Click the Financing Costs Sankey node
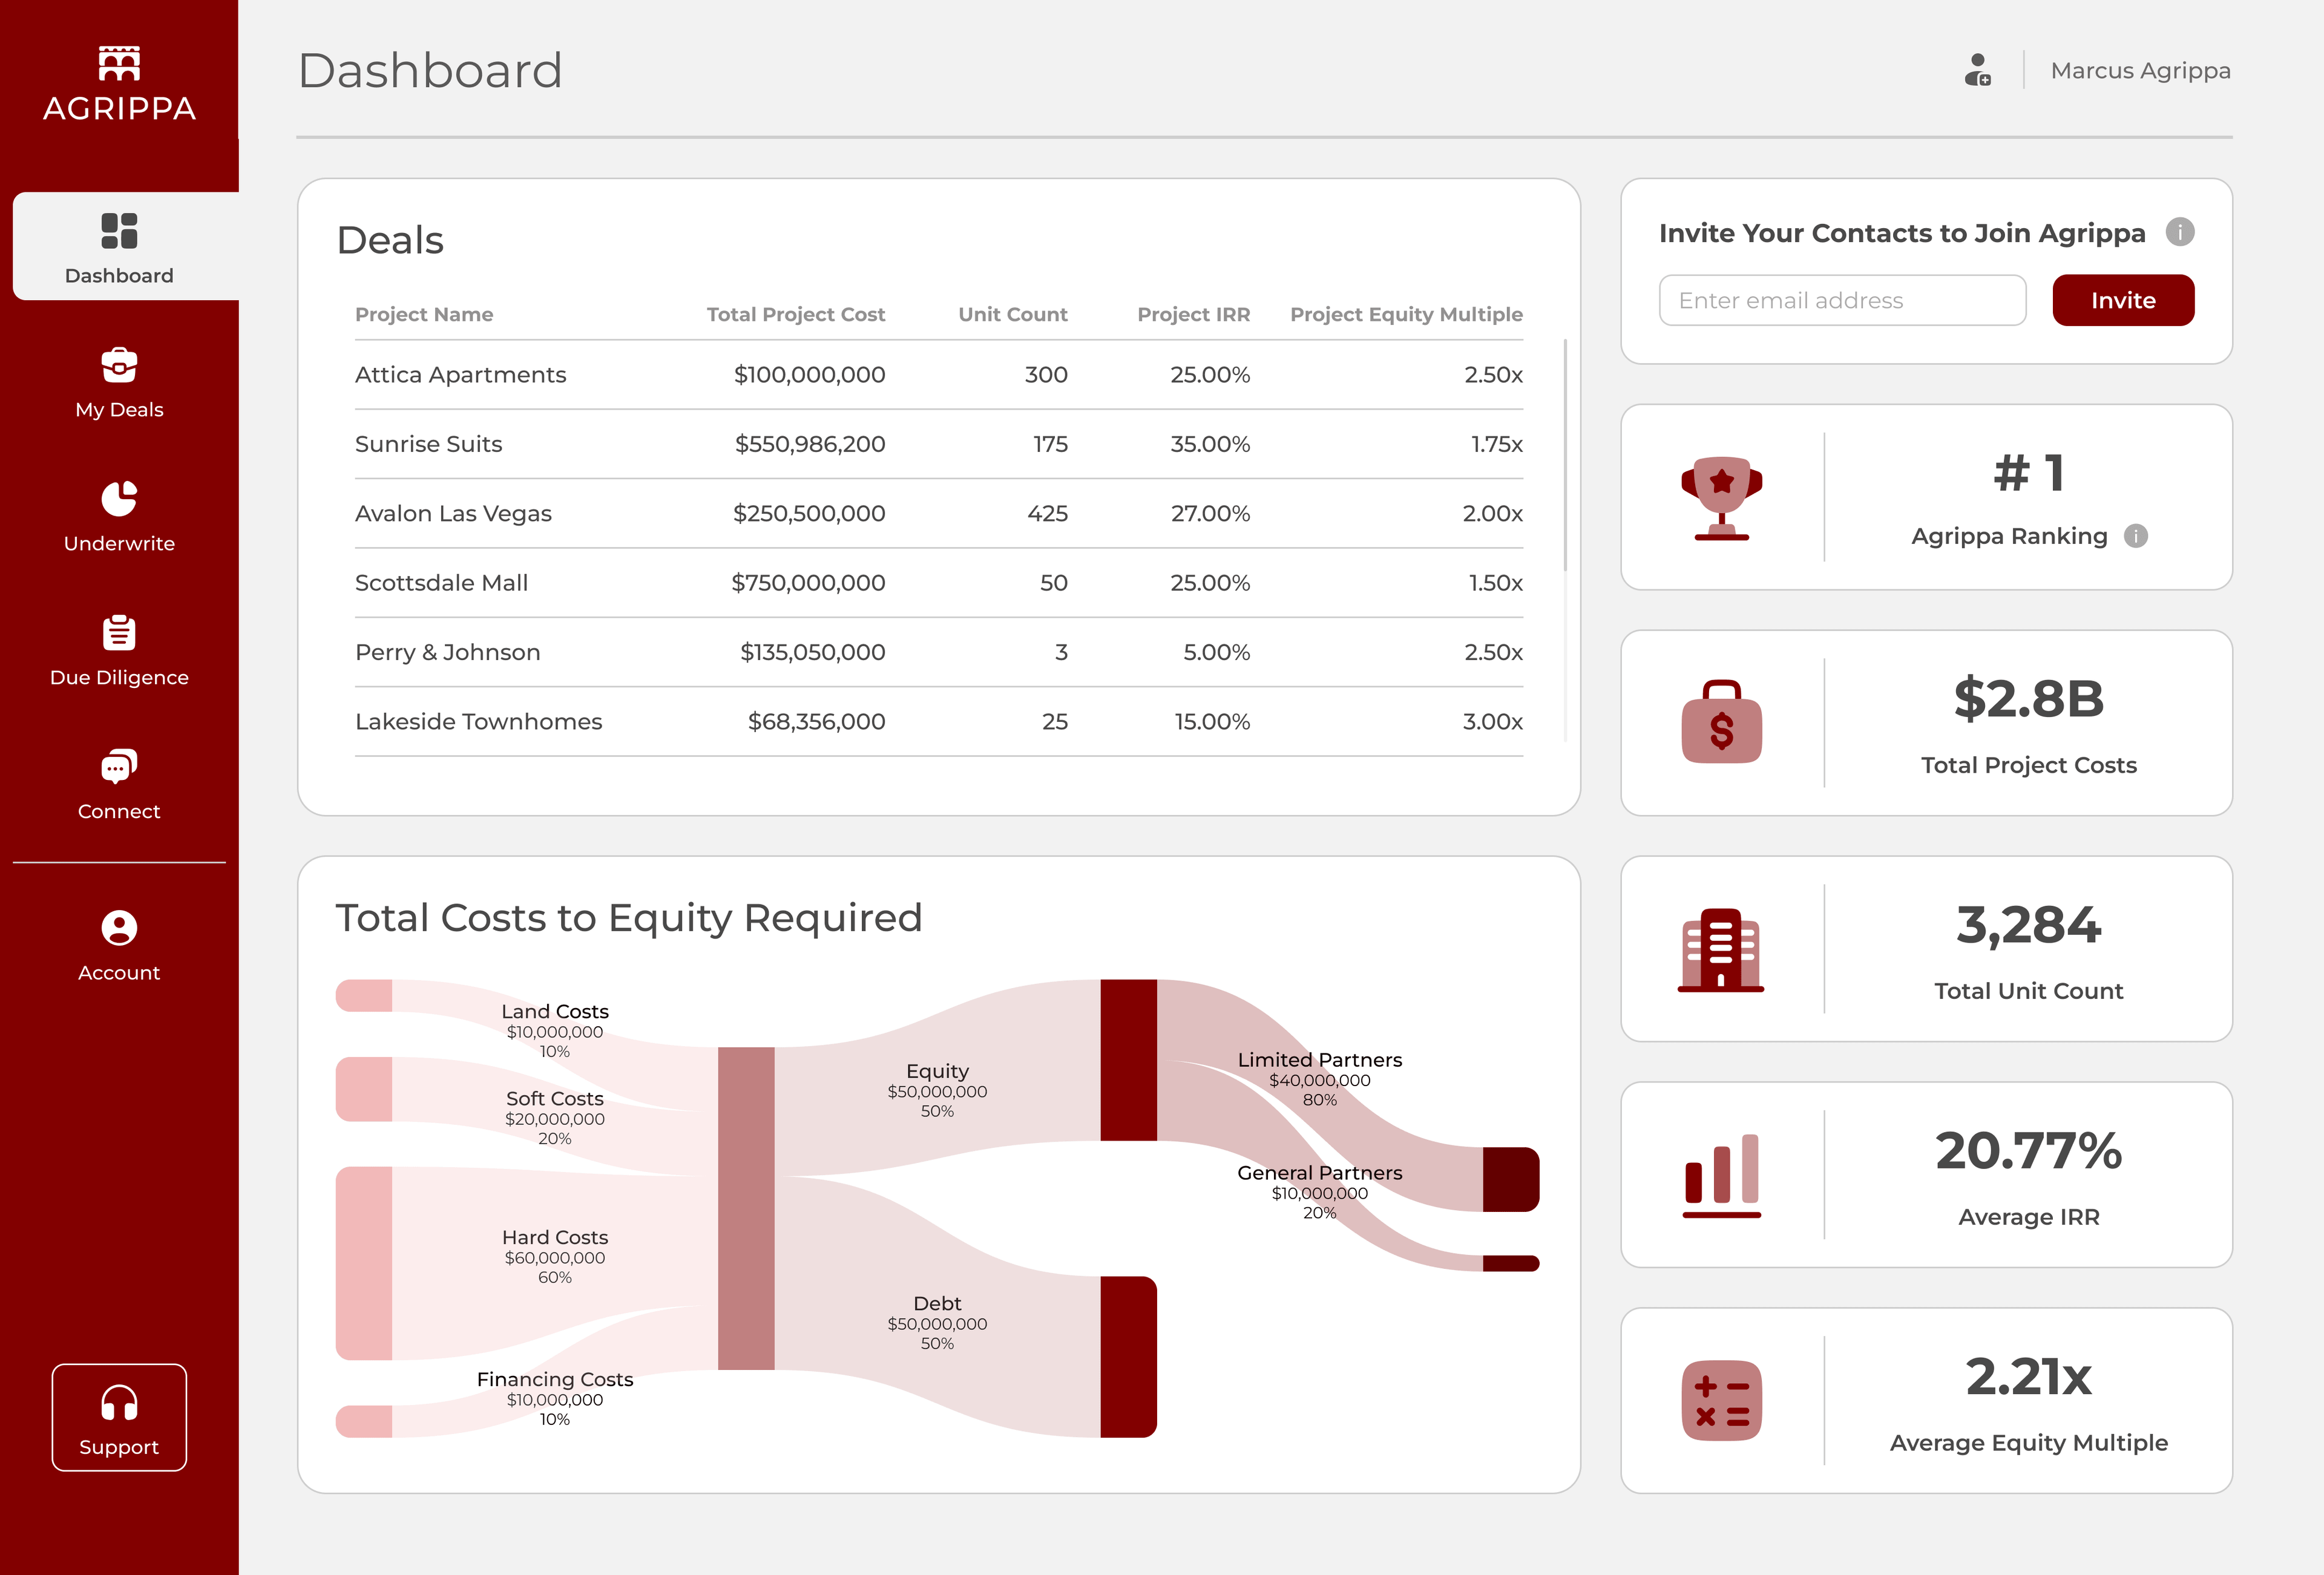 [x=364, y=1421]
